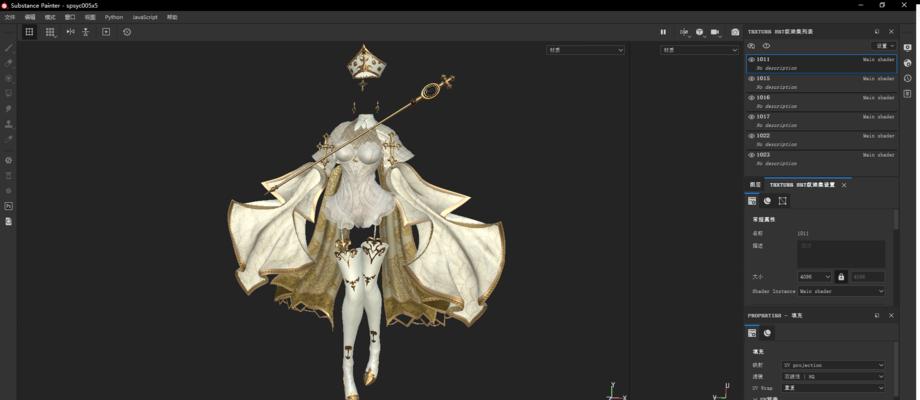Open the Resources updater icon in left toolbar
Image resolution: width=920 pixels, height=400 pixels.
tap(9, 175)
